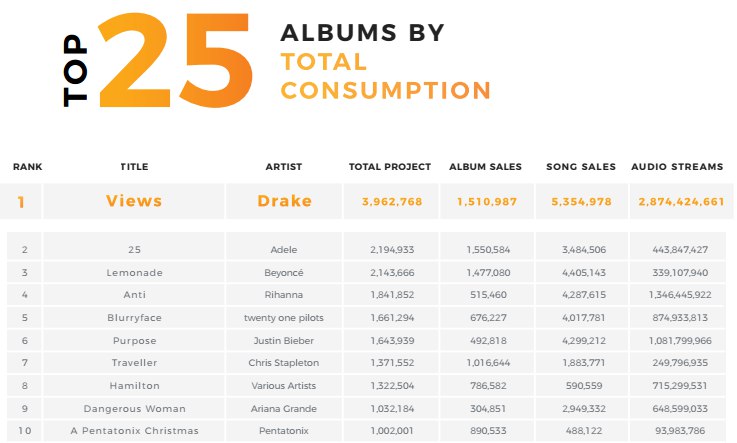Click the Drake artist cell
Screen dimensions: 737x443
pos(284,201)
